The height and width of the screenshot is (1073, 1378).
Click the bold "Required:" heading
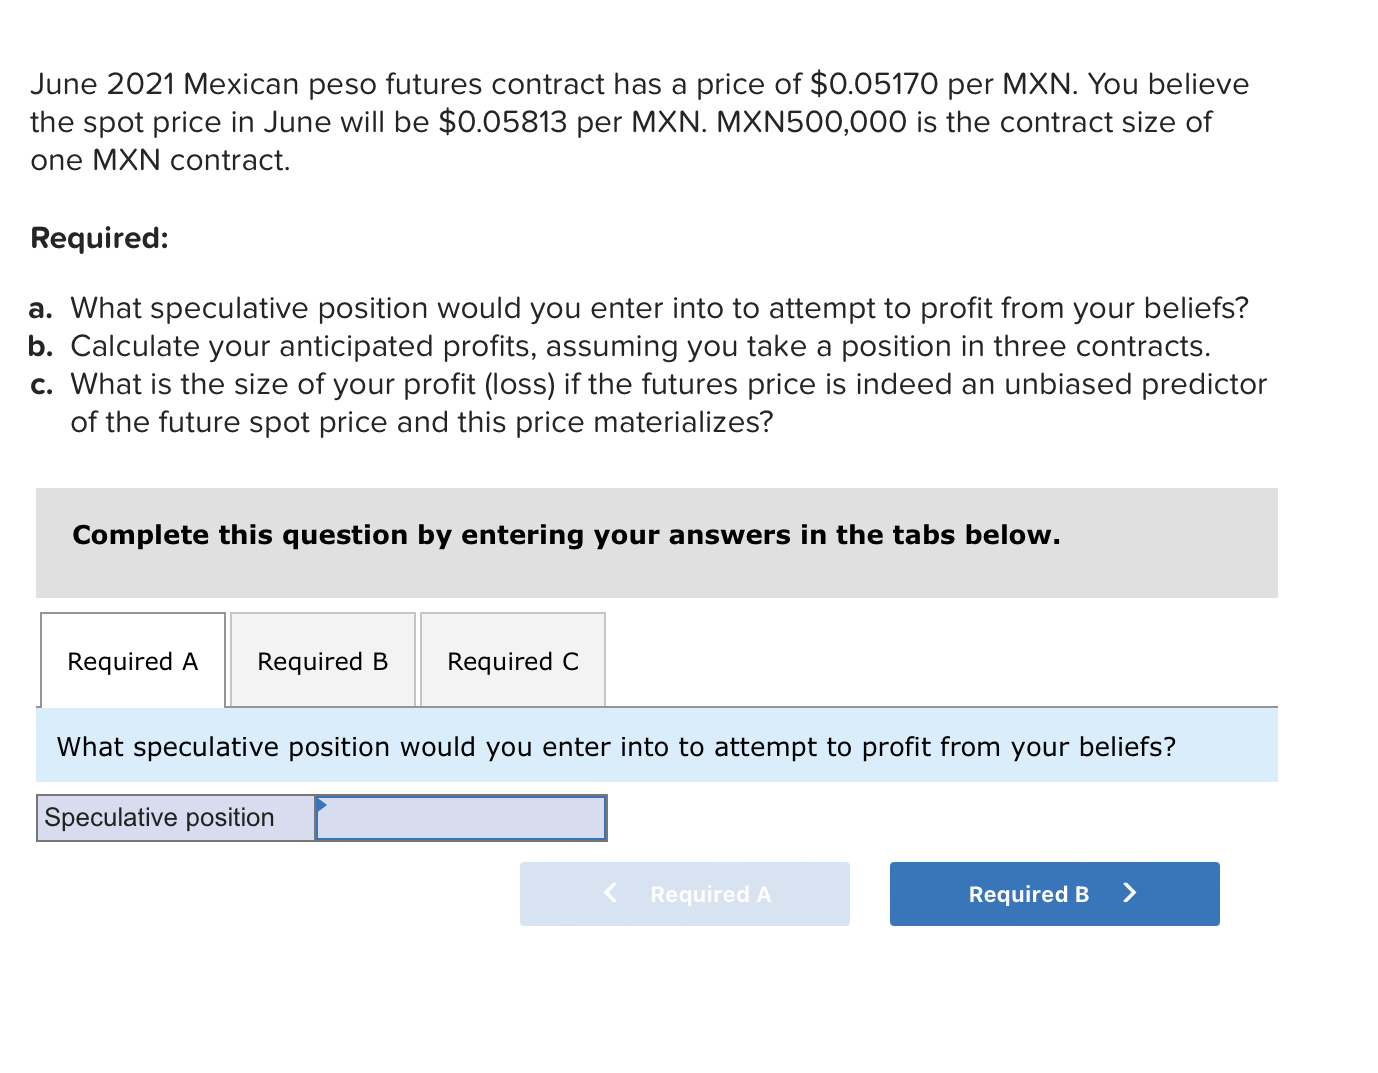tap(100, 238)
